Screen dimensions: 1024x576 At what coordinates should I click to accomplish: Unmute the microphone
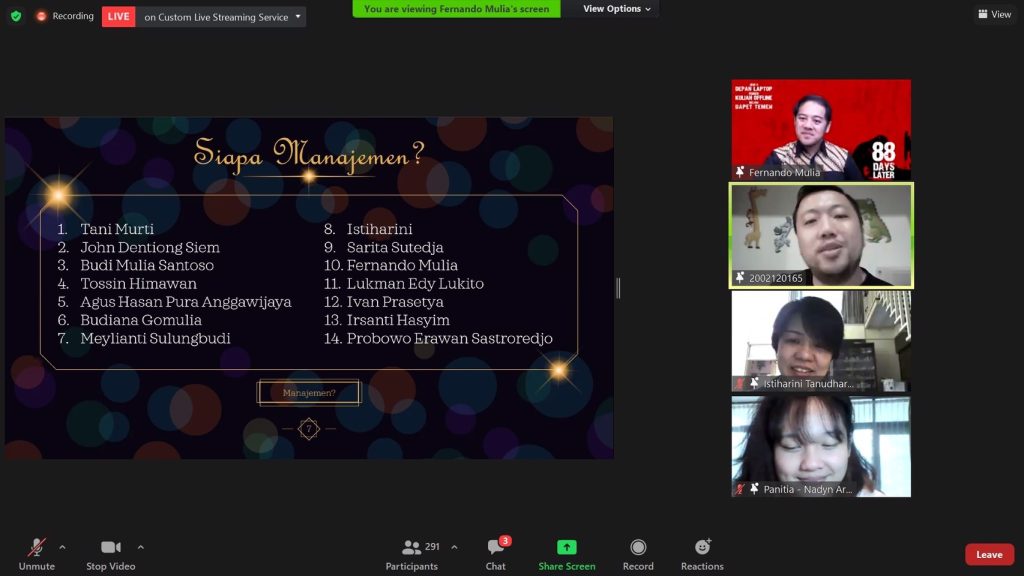click(x=36, y=553)
